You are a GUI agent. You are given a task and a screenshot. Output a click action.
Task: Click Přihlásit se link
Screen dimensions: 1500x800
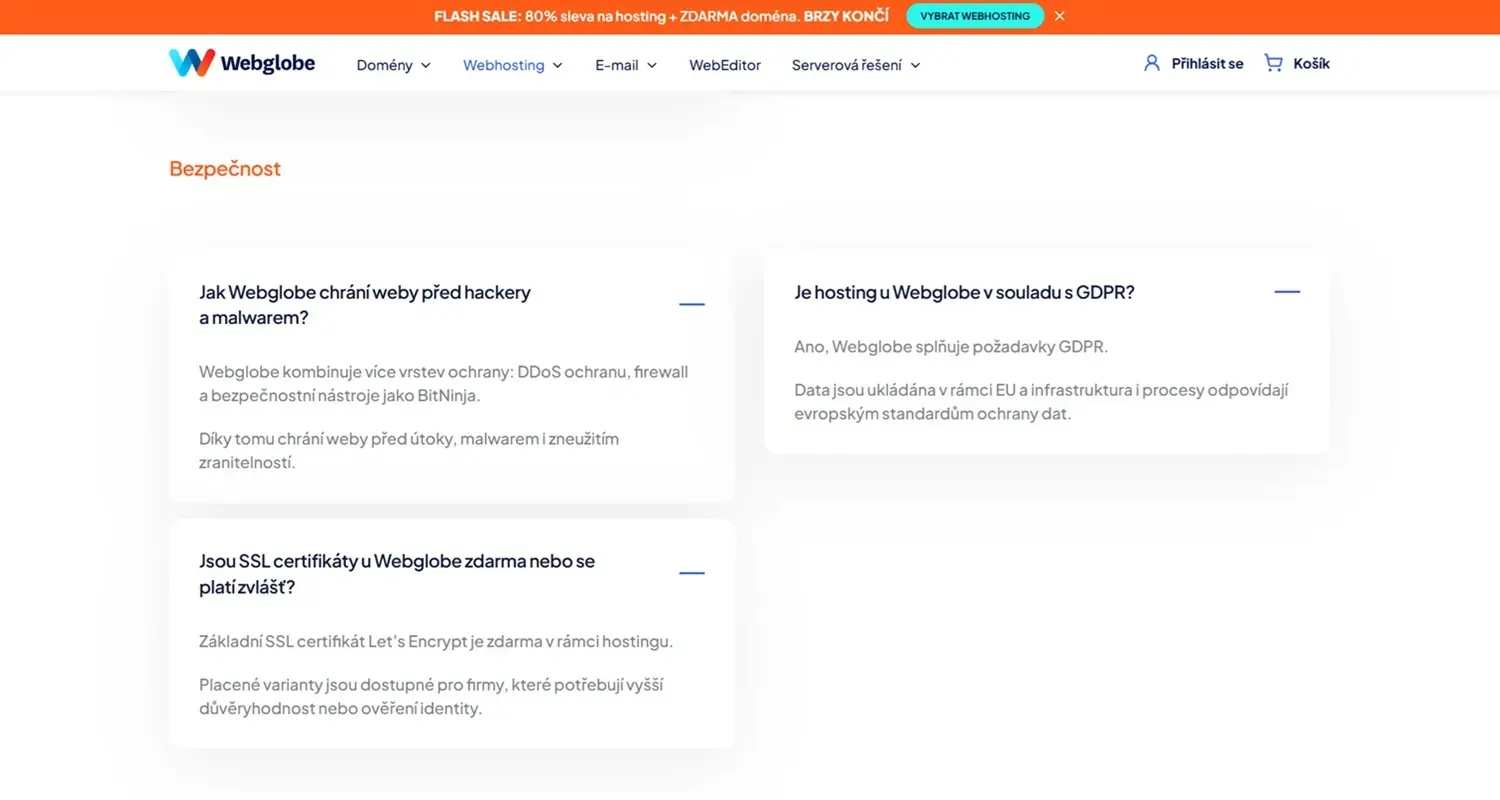(1194, 63)
